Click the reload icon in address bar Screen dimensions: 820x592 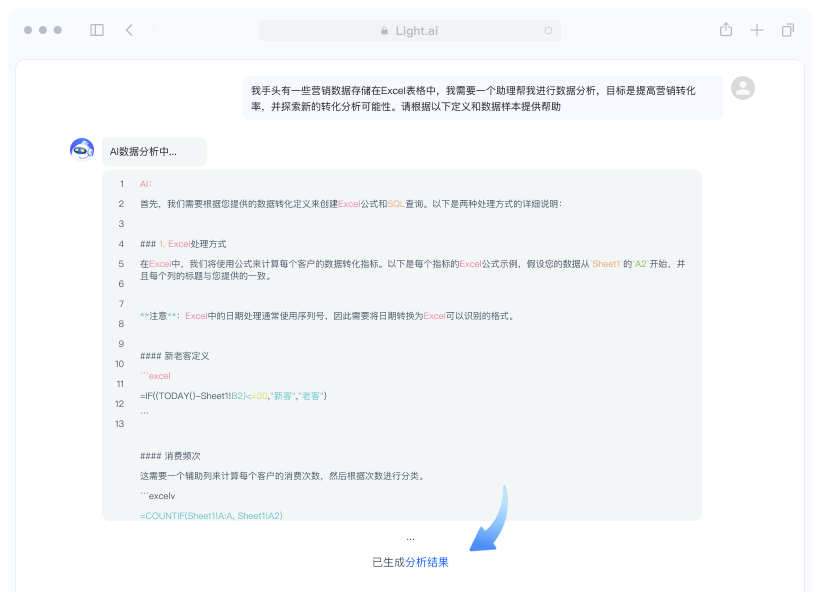(x=548, y=31)
